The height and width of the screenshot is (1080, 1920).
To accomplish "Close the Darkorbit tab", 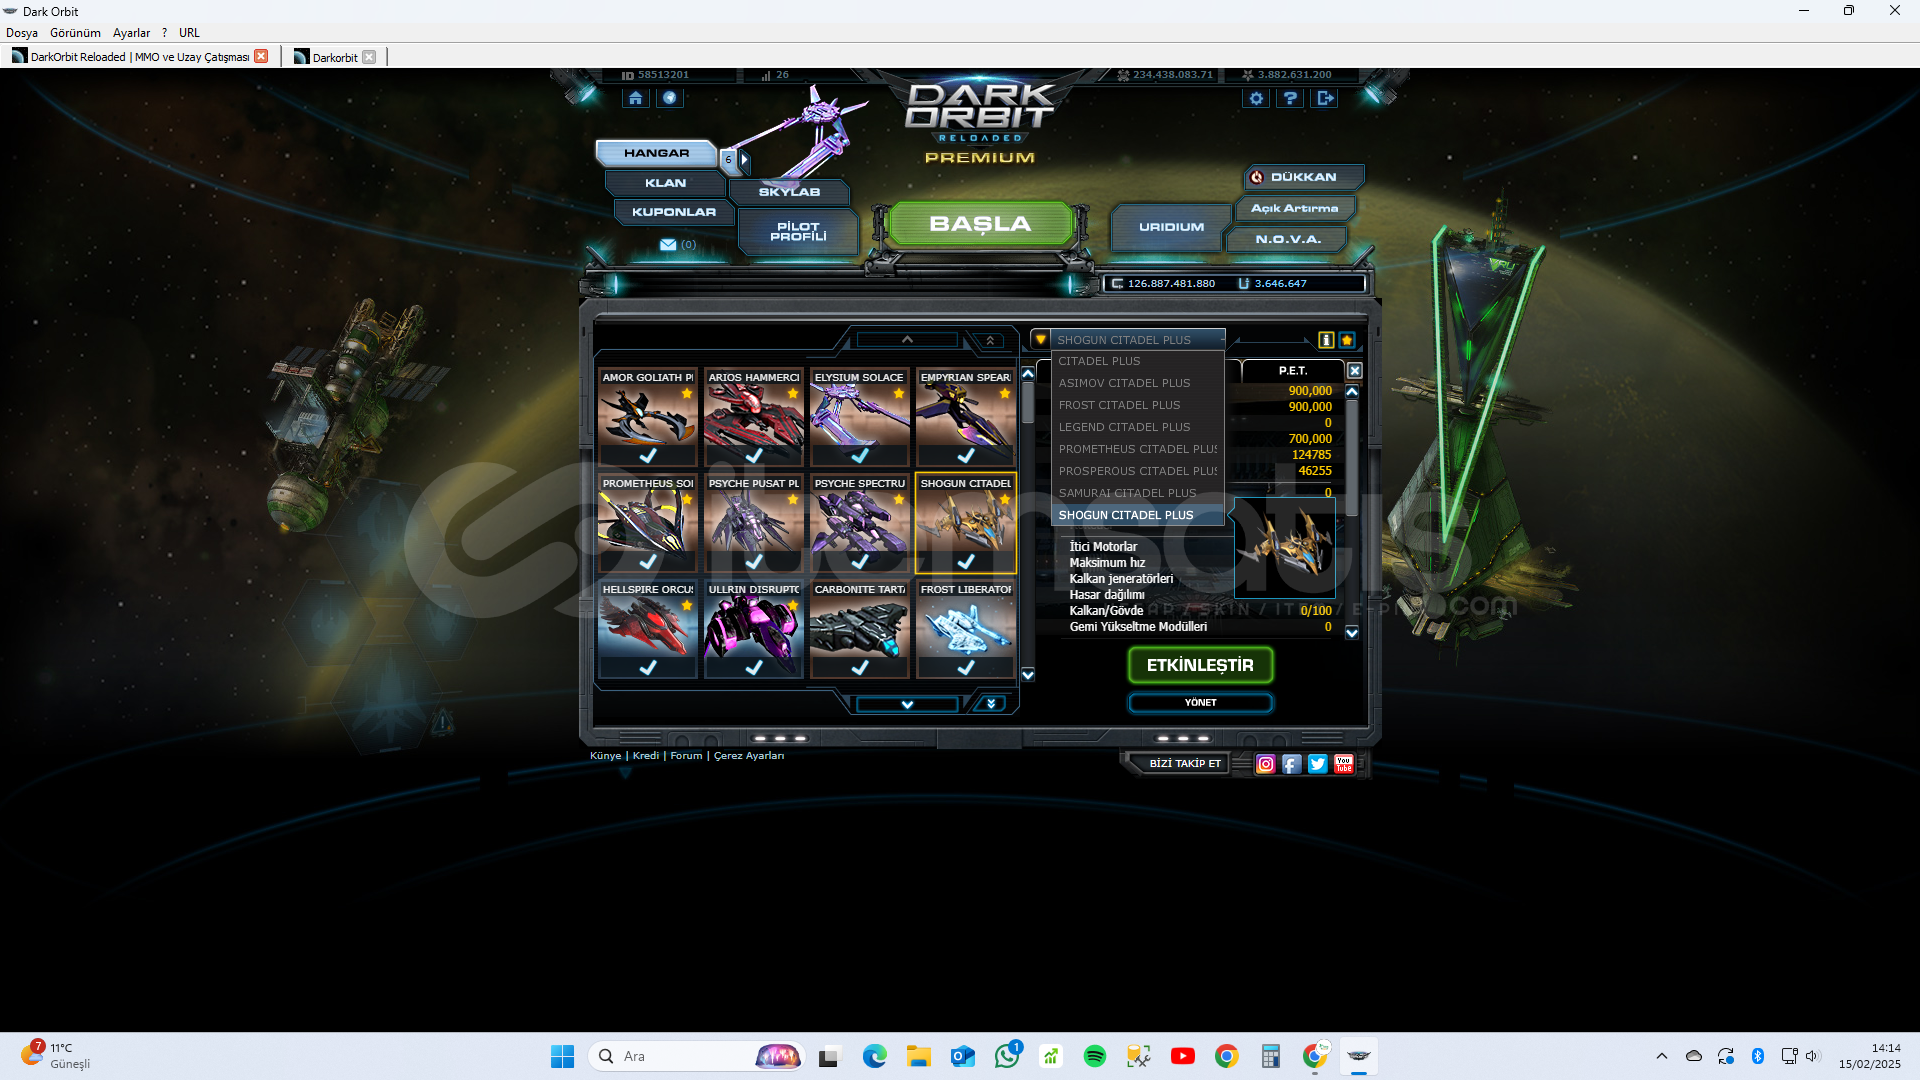I will [369, 57].
